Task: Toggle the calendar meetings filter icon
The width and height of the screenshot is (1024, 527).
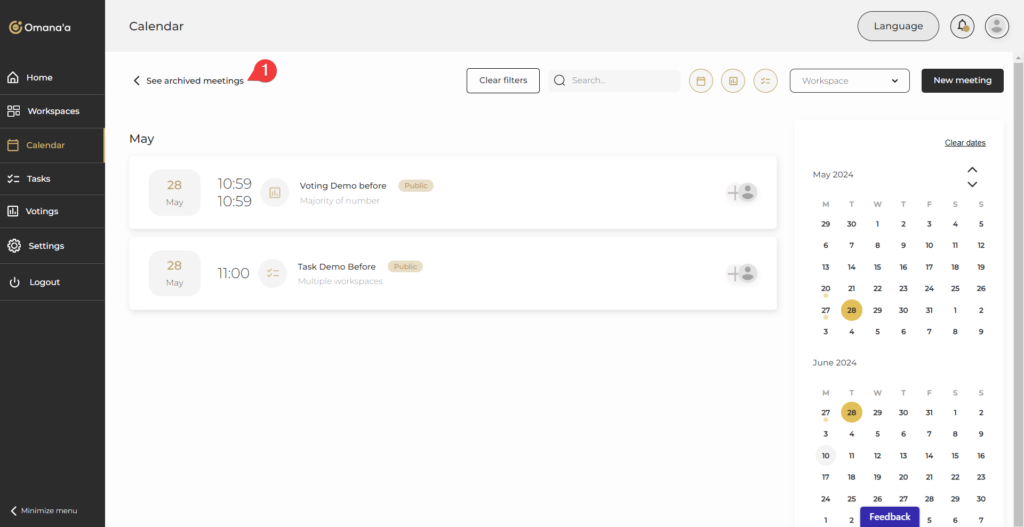Action: (701, 81)
